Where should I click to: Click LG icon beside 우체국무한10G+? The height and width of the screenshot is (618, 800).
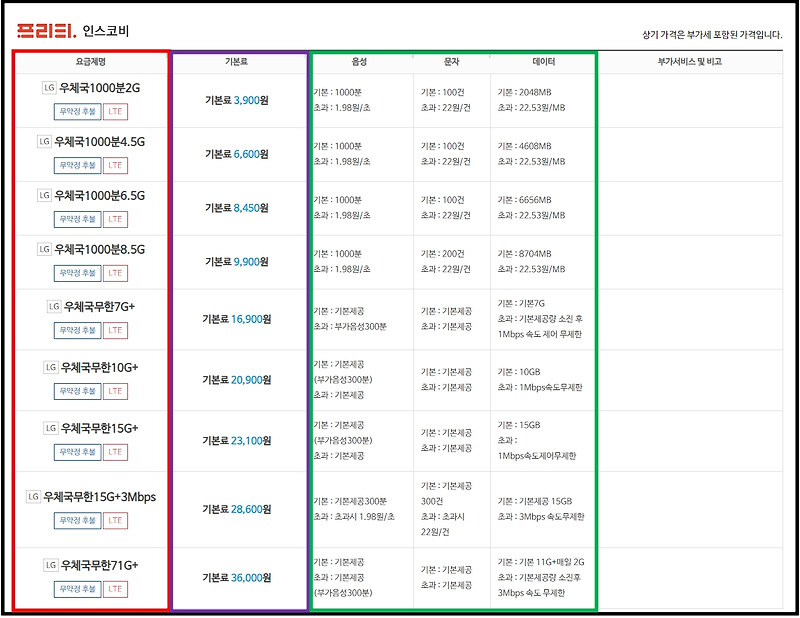click(51, 367)
